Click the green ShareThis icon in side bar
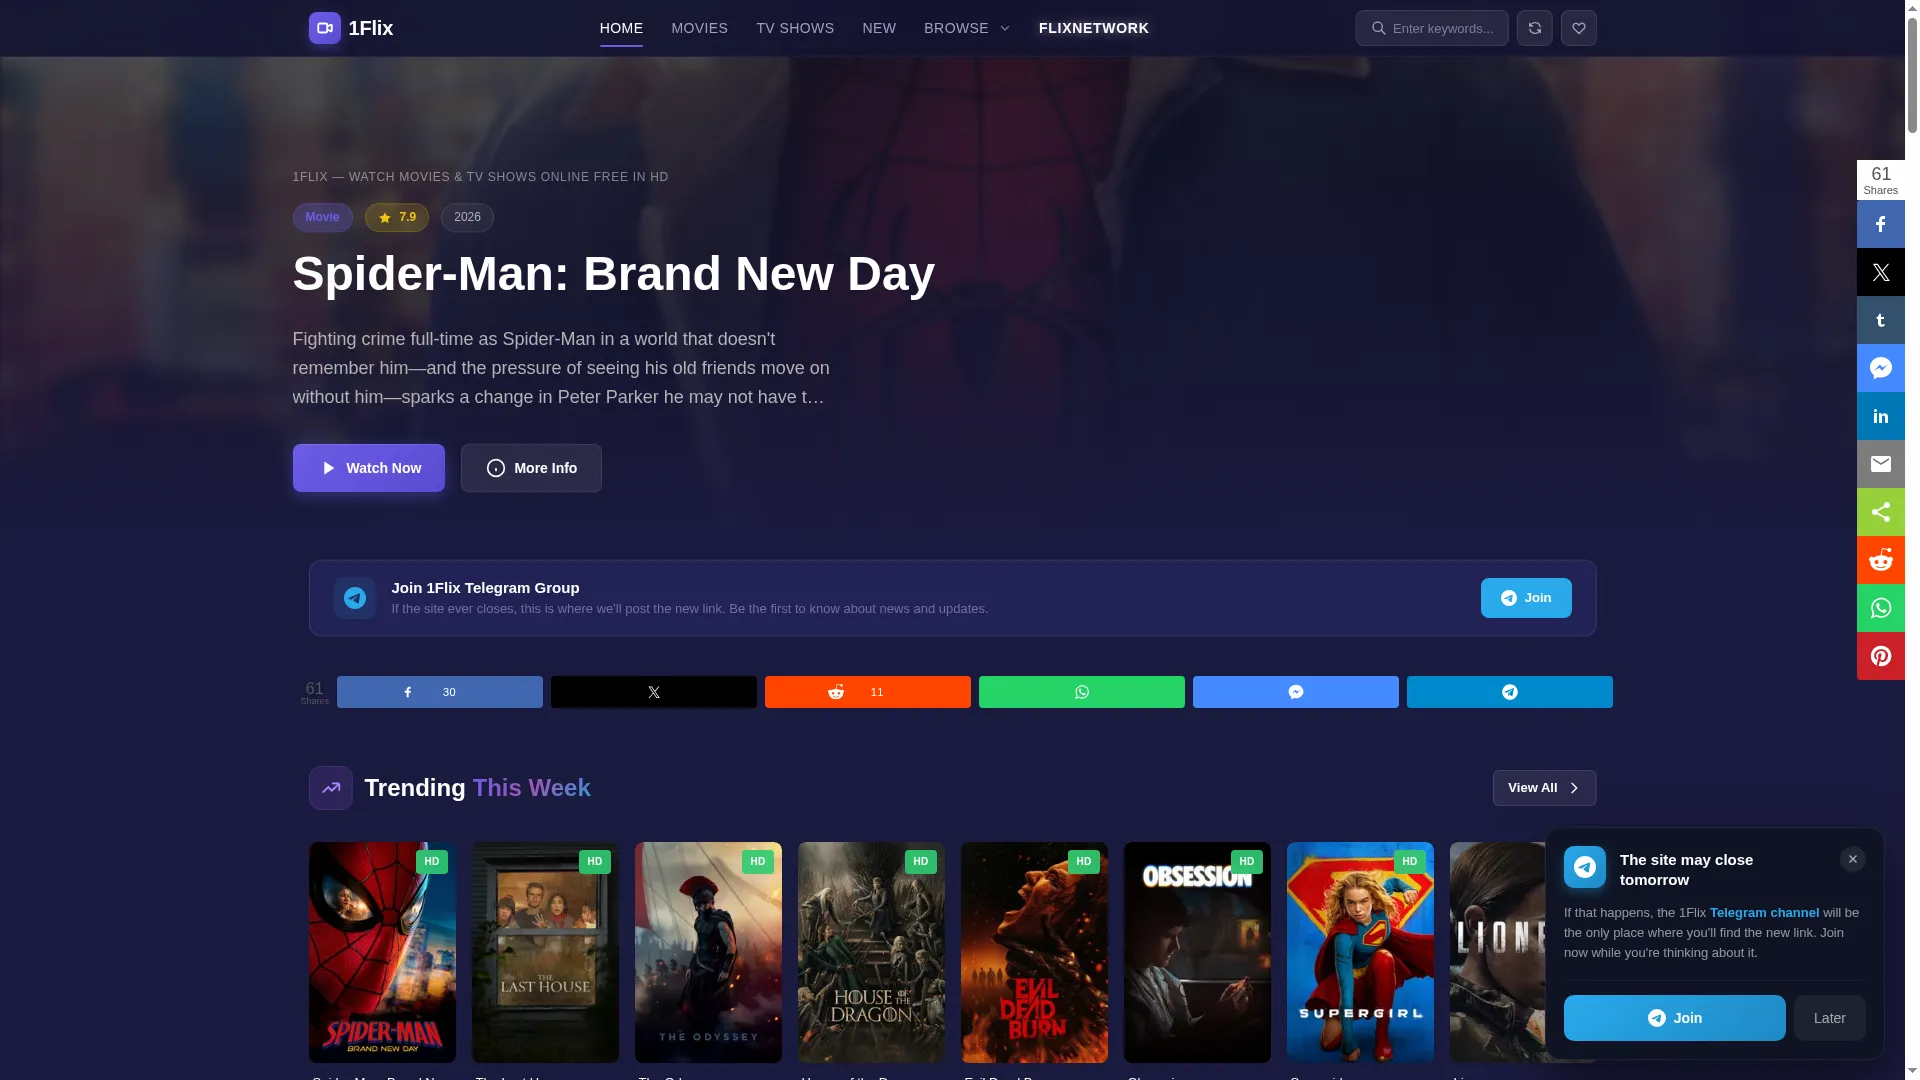1920x1080 pixels. (1880, 512)
